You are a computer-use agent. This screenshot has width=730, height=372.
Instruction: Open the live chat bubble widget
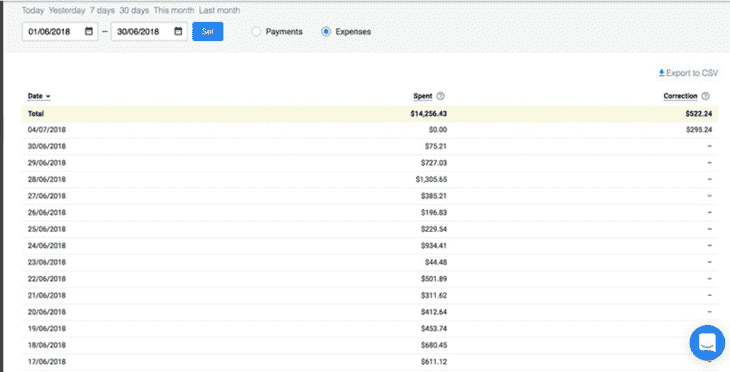707,343
